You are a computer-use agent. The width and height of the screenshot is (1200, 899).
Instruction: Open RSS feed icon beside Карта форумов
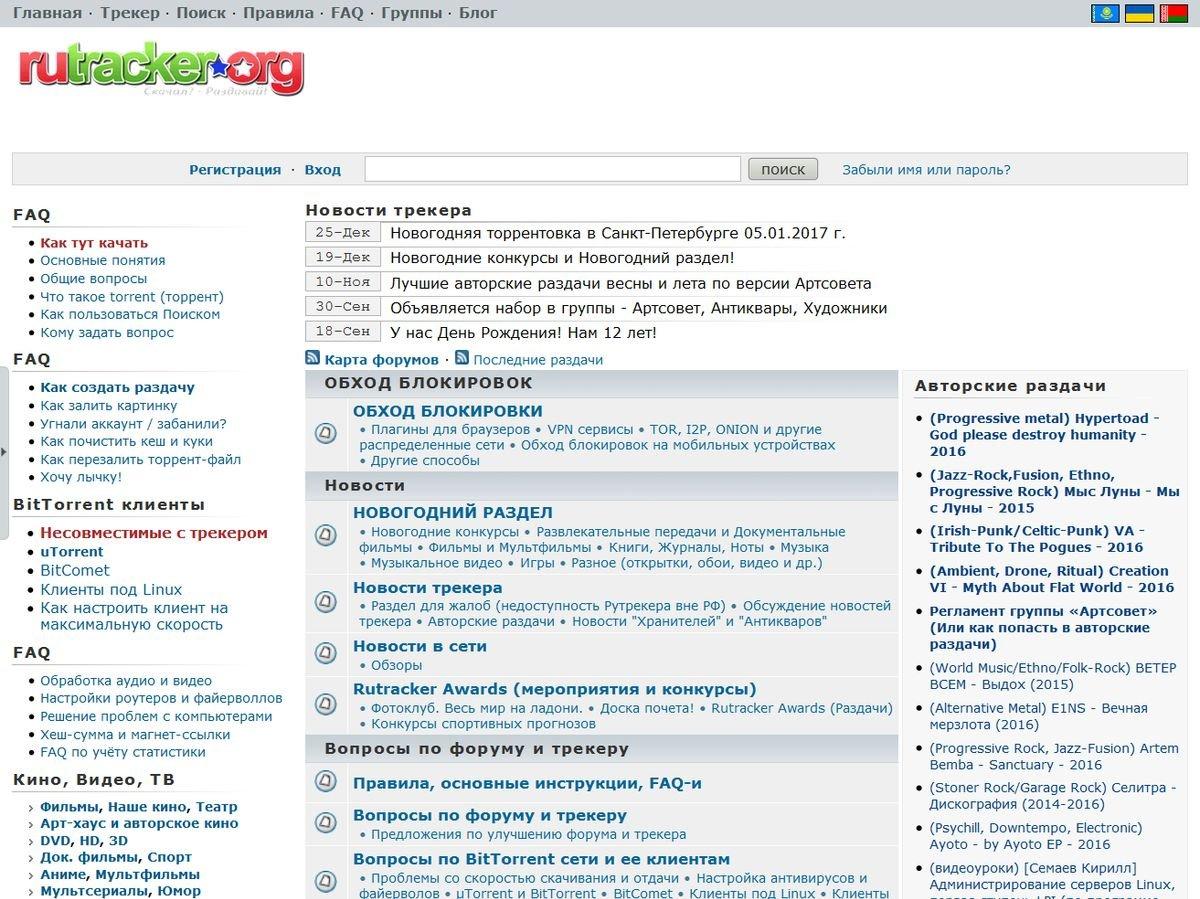coord(313,358)
